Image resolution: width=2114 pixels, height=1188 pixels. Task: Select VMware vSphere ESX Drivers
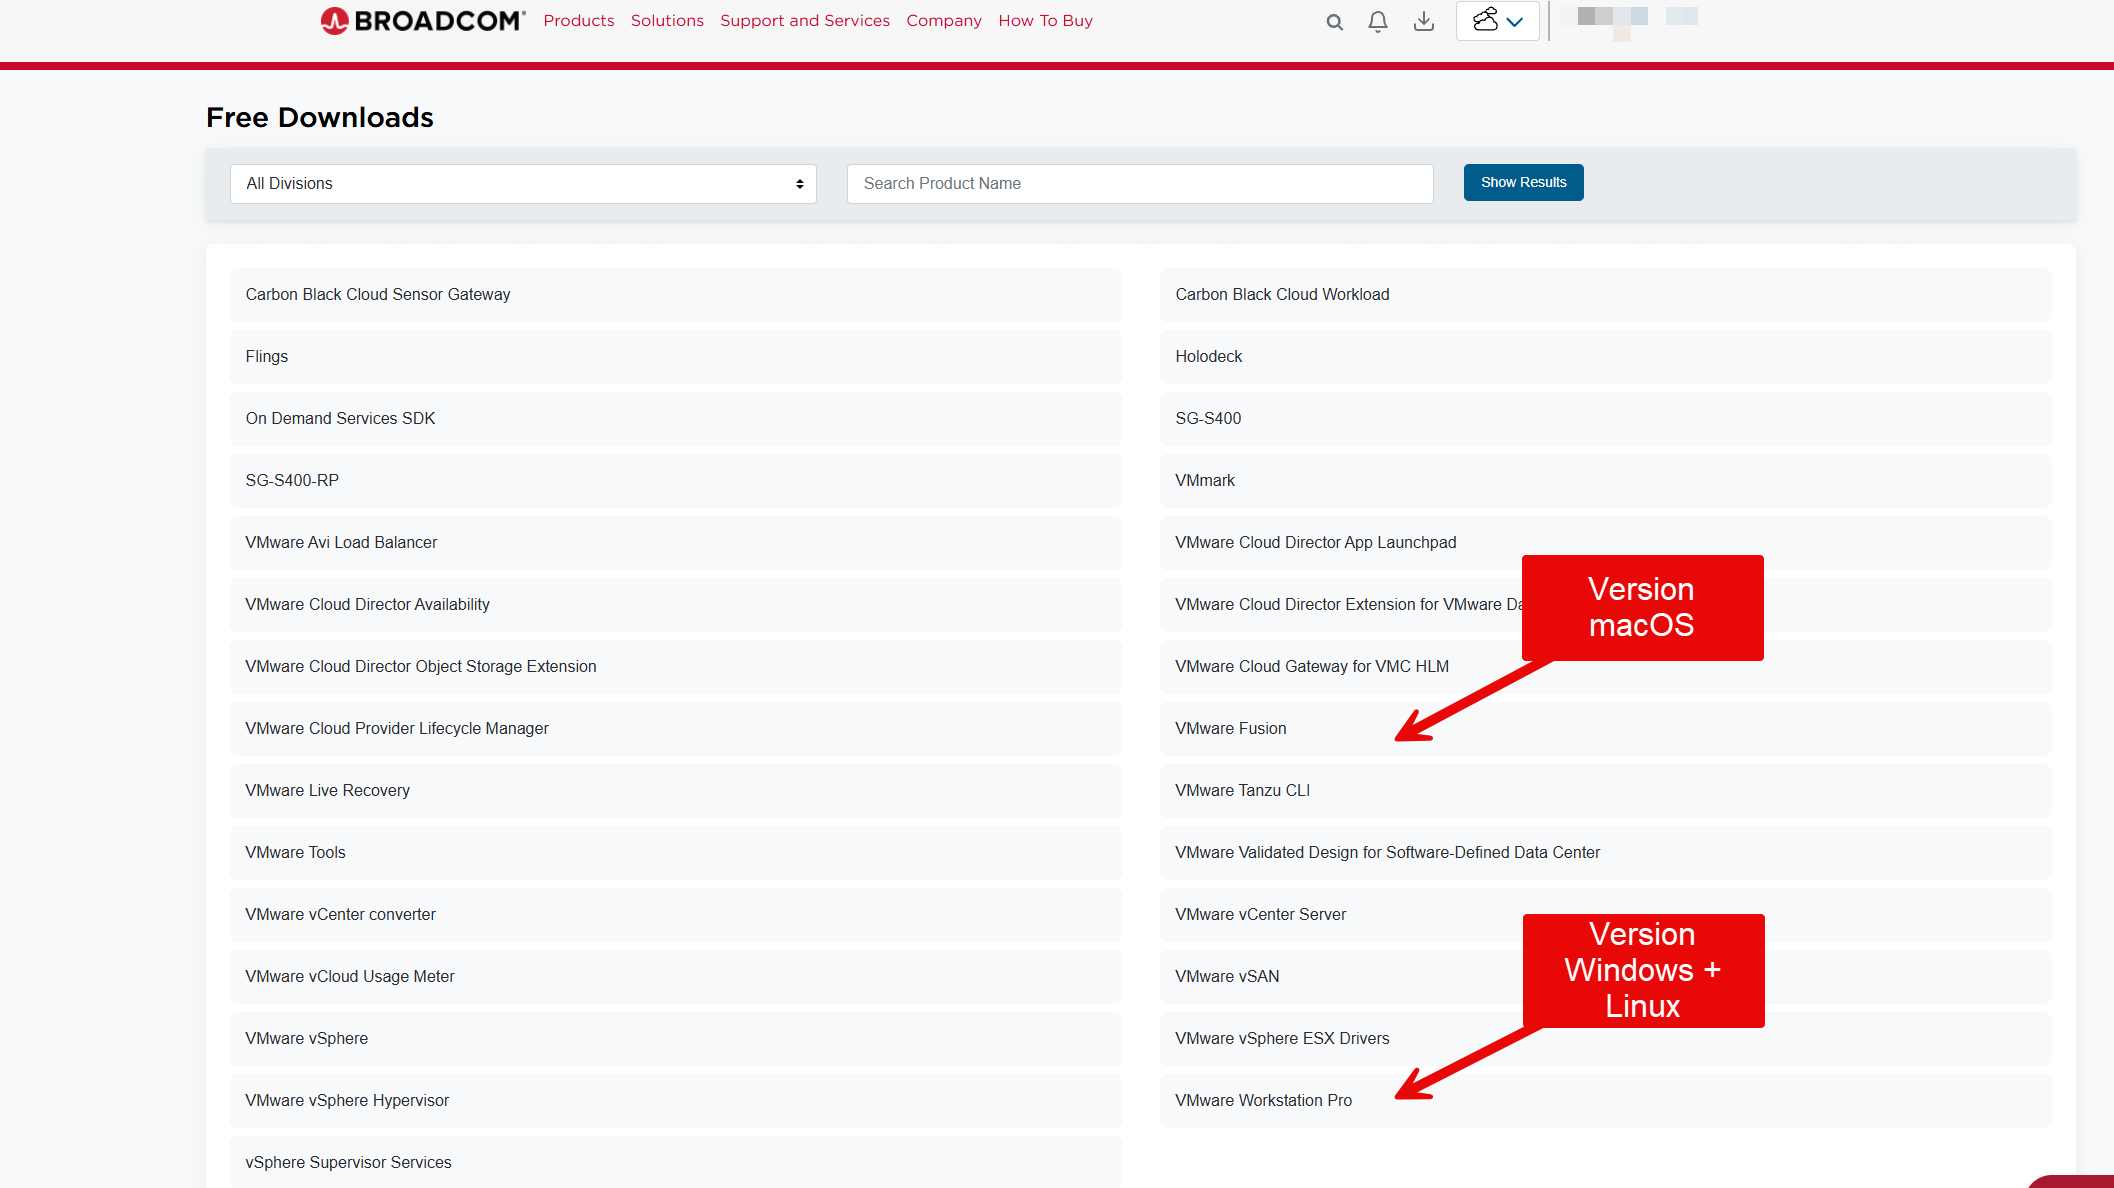tap(1606, 1039)
